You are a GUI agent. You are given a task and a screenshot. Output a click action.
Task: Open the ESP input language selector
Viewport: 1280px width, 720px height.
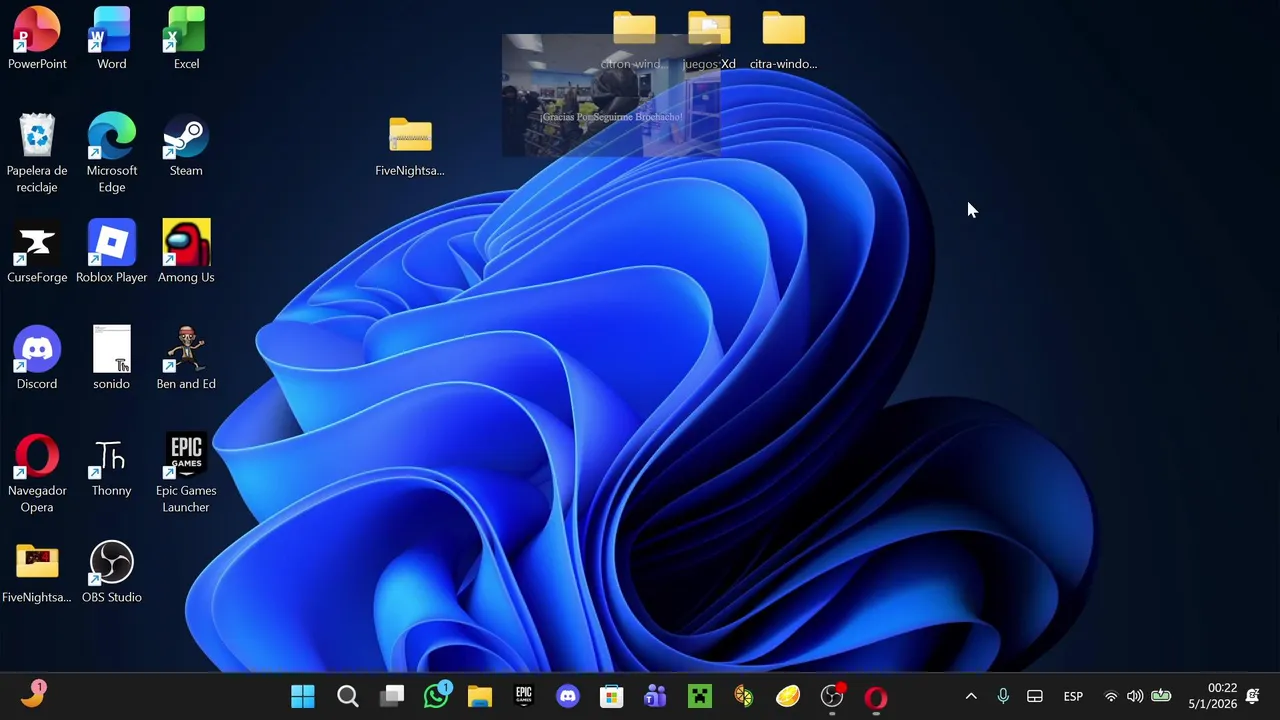[1073, 696]
